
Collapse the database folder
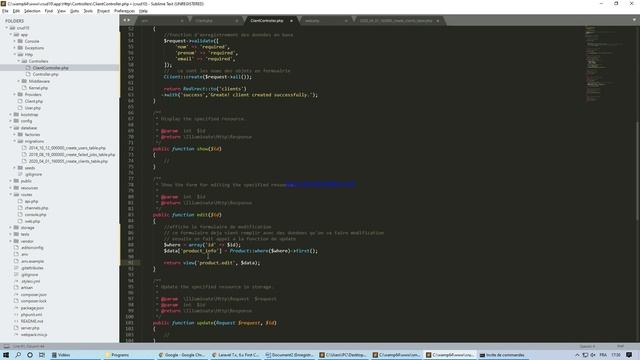tap(11, 128)
